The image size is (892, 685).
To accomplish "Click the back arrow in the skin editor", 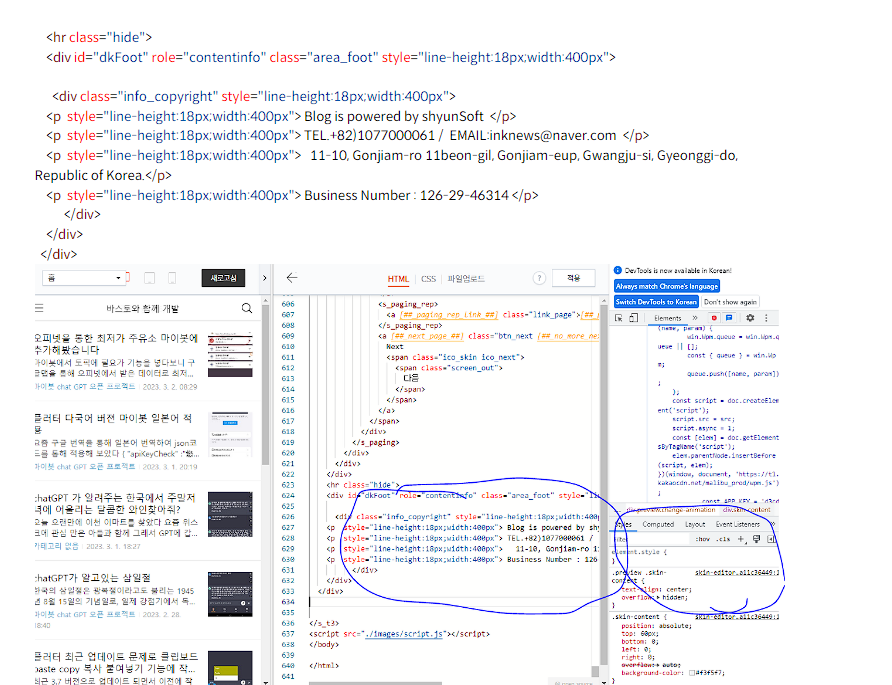I will tap(292, 278).
